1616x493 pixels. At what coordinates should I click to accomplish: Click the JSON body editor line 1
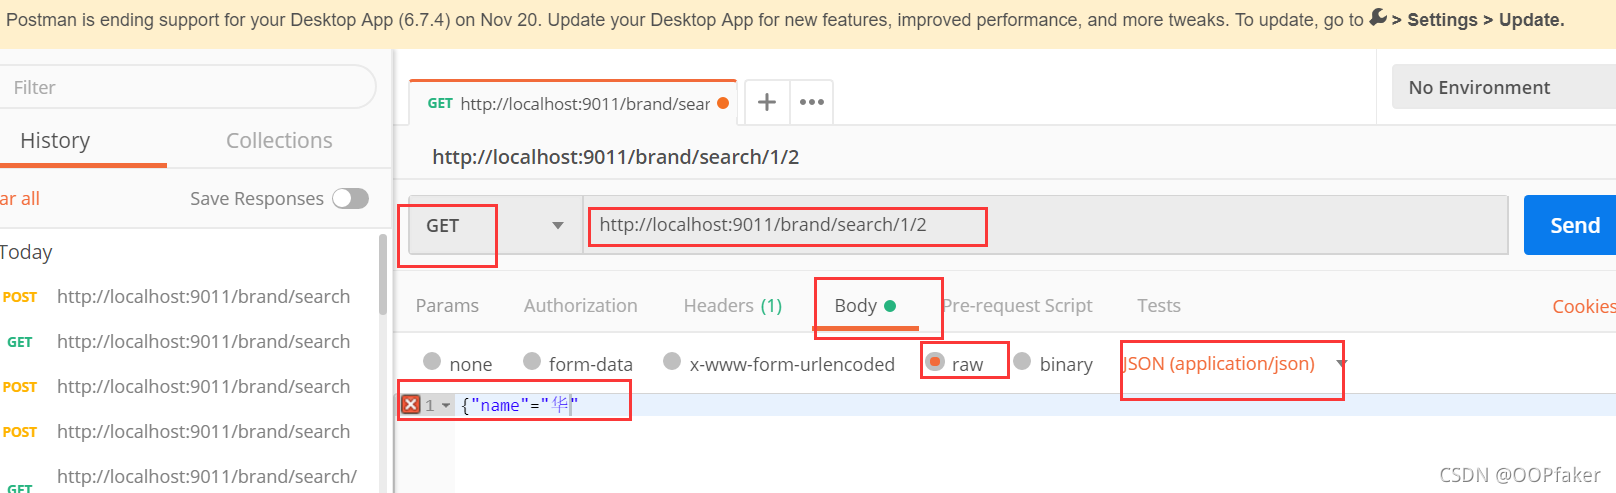tap(1035, 405)
